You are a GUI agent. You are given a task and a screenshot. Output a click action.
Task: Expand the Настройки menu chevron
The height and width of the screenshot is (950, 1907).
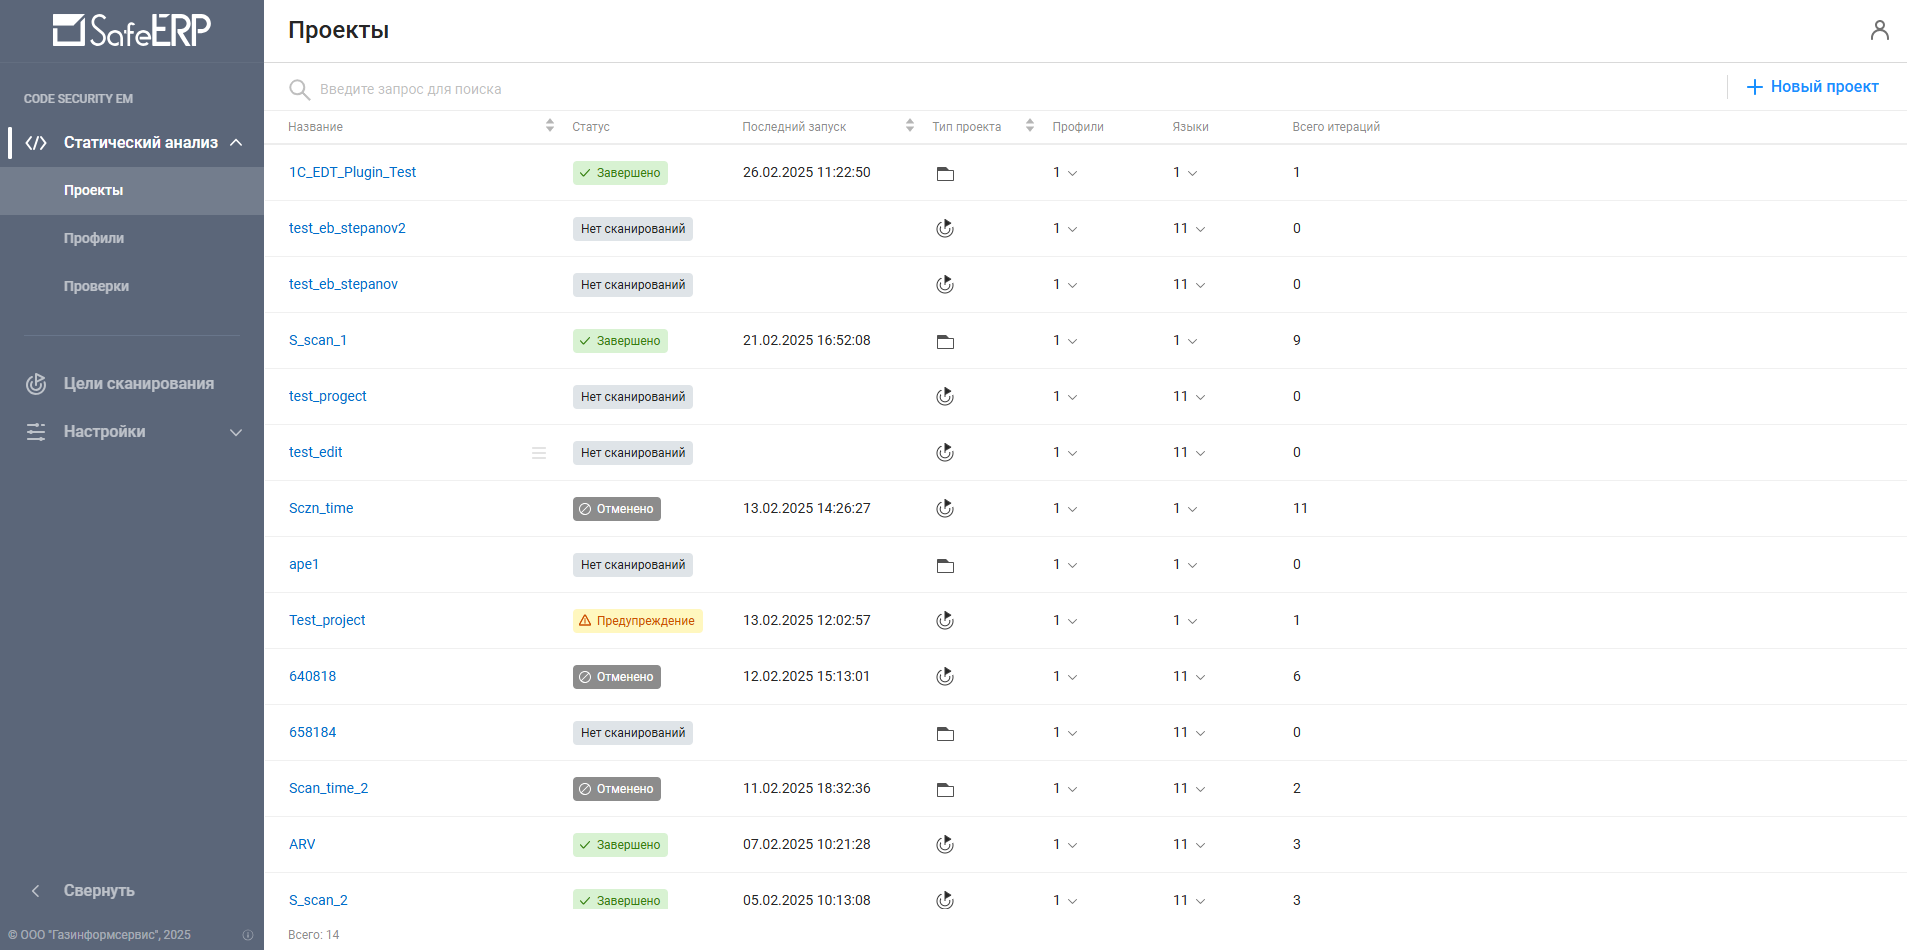(236, 432)
